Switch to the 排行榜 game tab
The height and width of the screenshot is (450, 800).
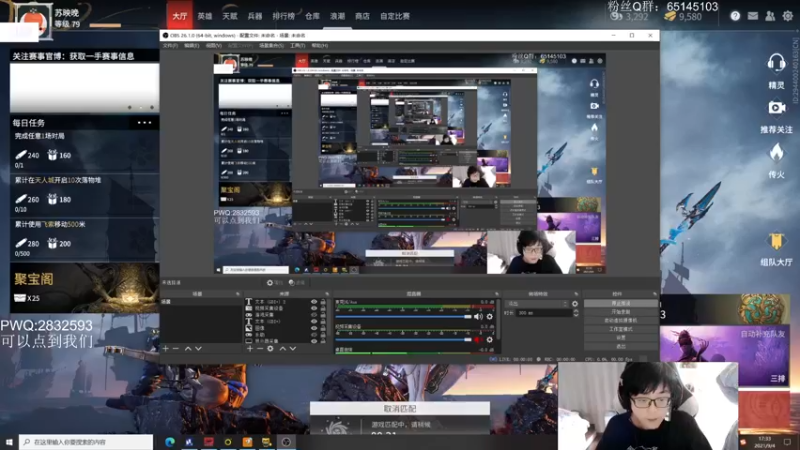click(x=284, y=16)
